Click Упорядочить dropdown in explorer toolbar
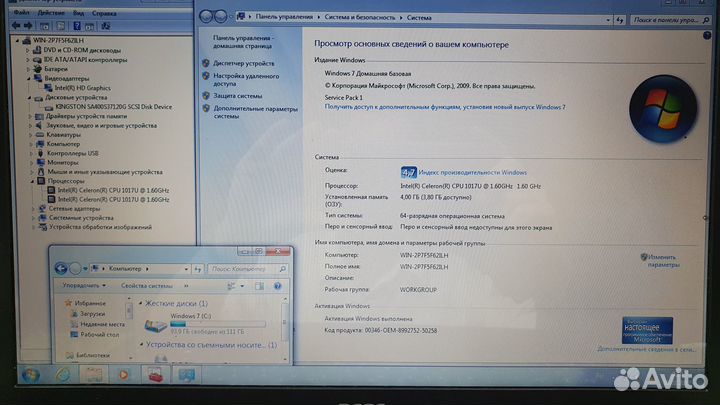720x405 pixels. (x=84, y=286)
